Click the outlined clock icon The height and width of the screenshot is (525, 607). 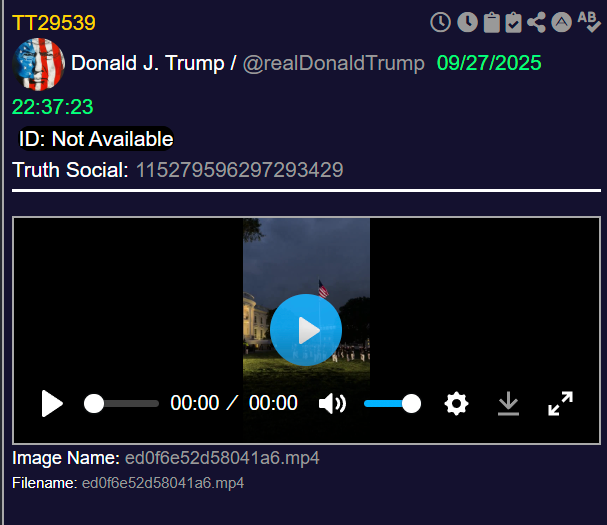point(441,22)
